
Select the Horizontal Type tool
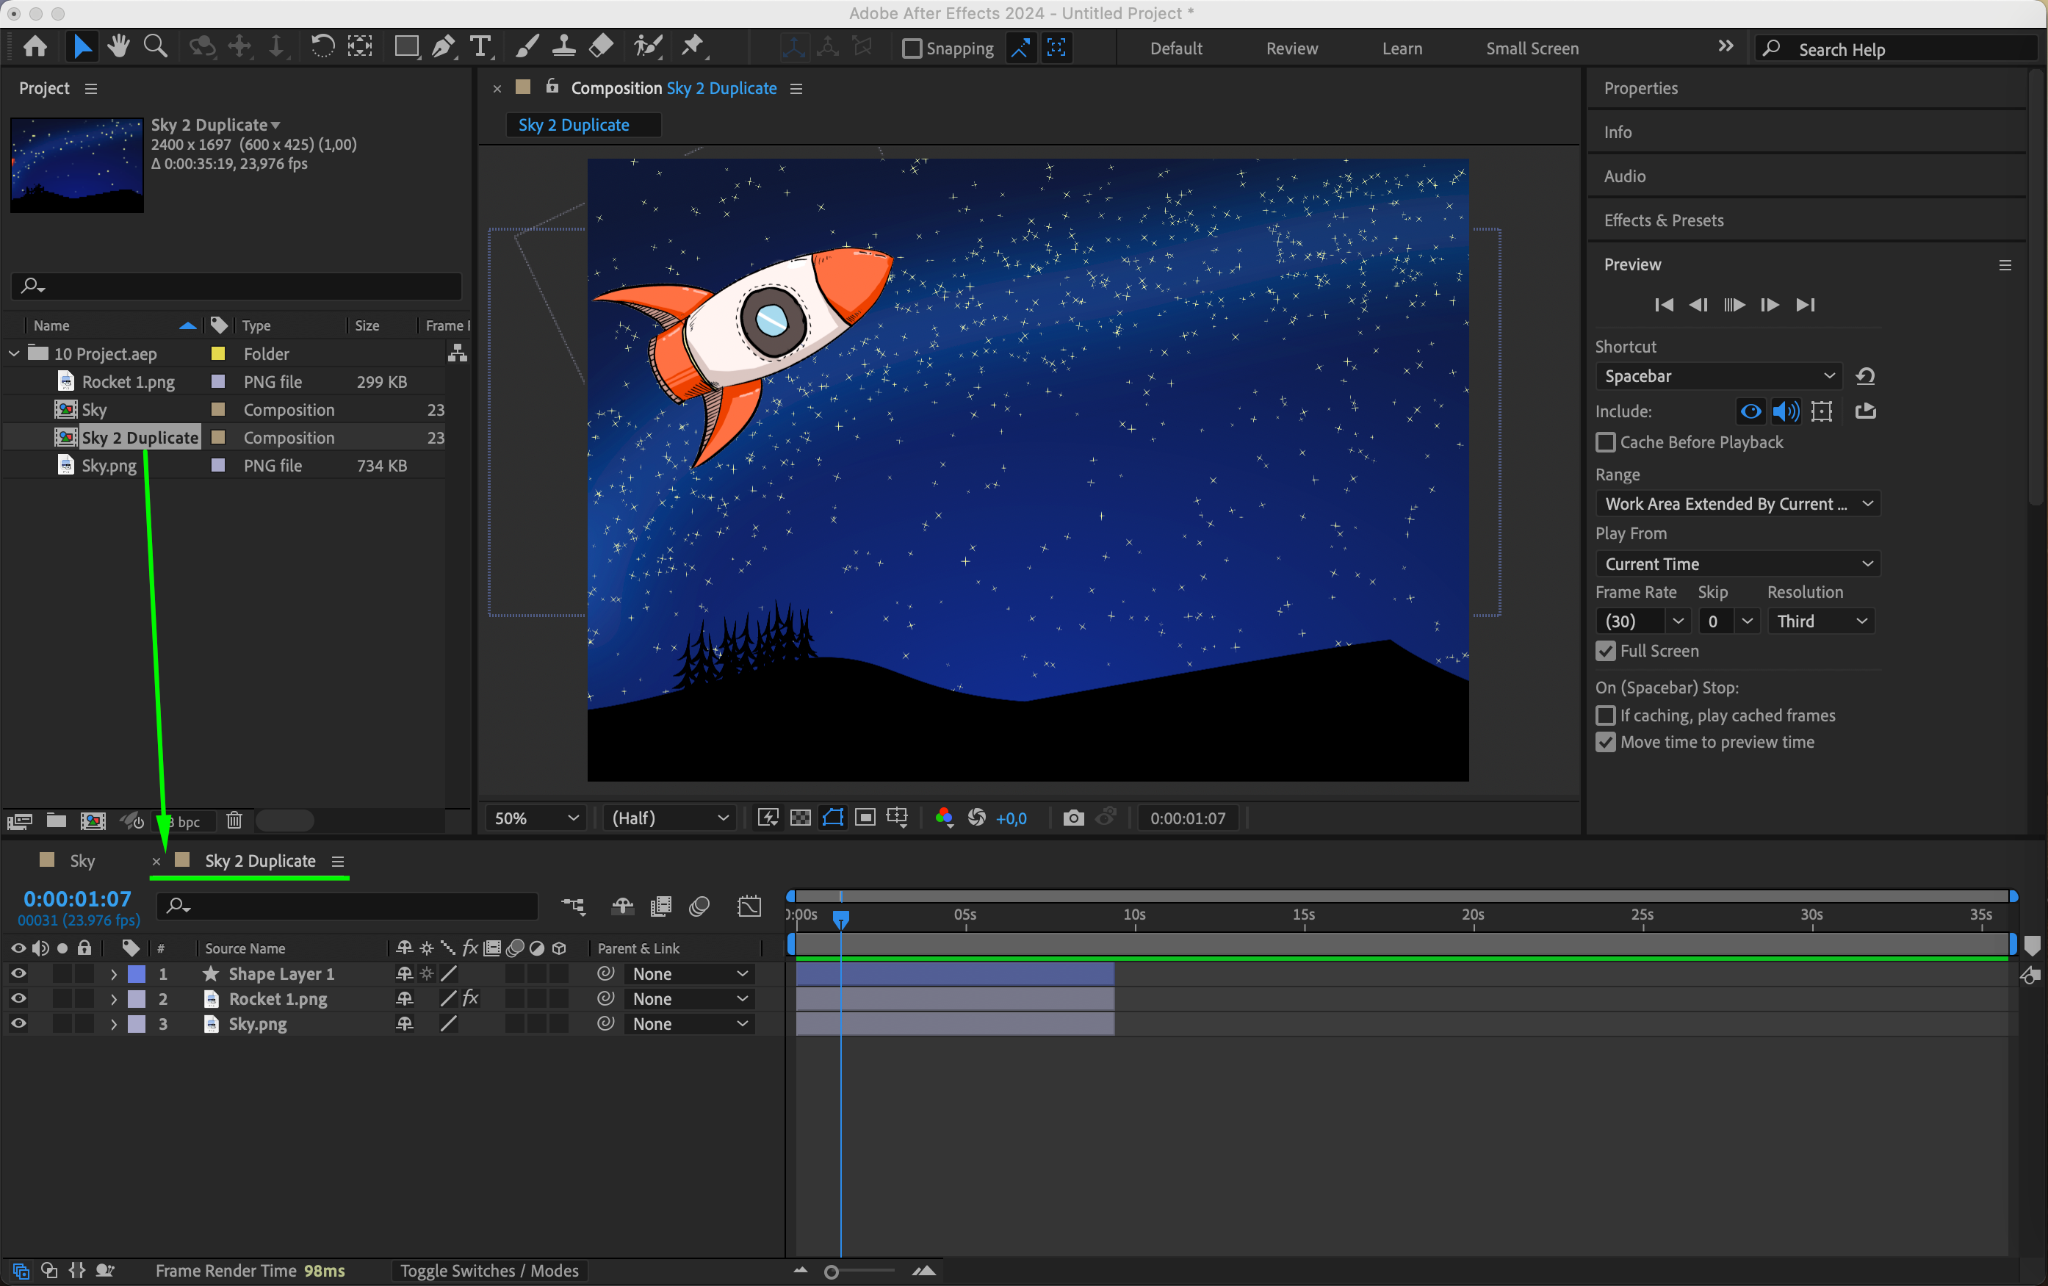point(480,46)
